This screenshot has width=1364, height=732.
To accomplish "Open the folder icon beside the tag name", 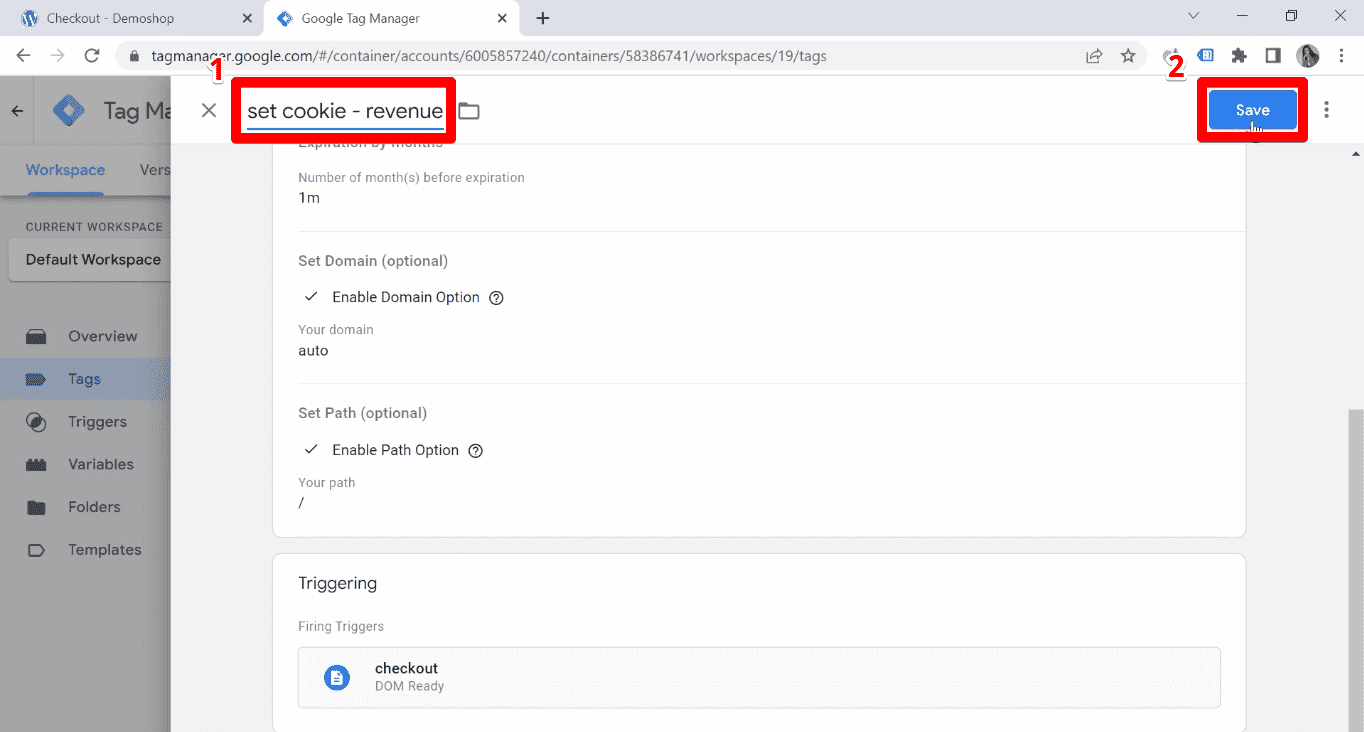I will point(469,111).
